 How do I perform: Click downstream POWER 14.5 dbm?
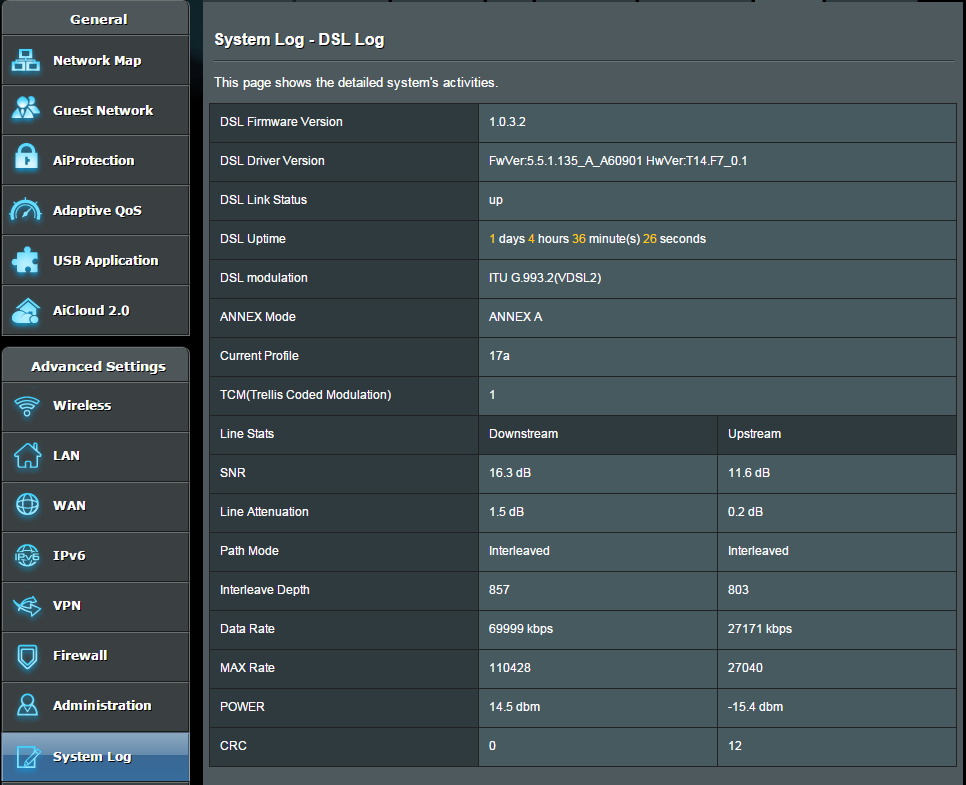(x=514, y=707)
